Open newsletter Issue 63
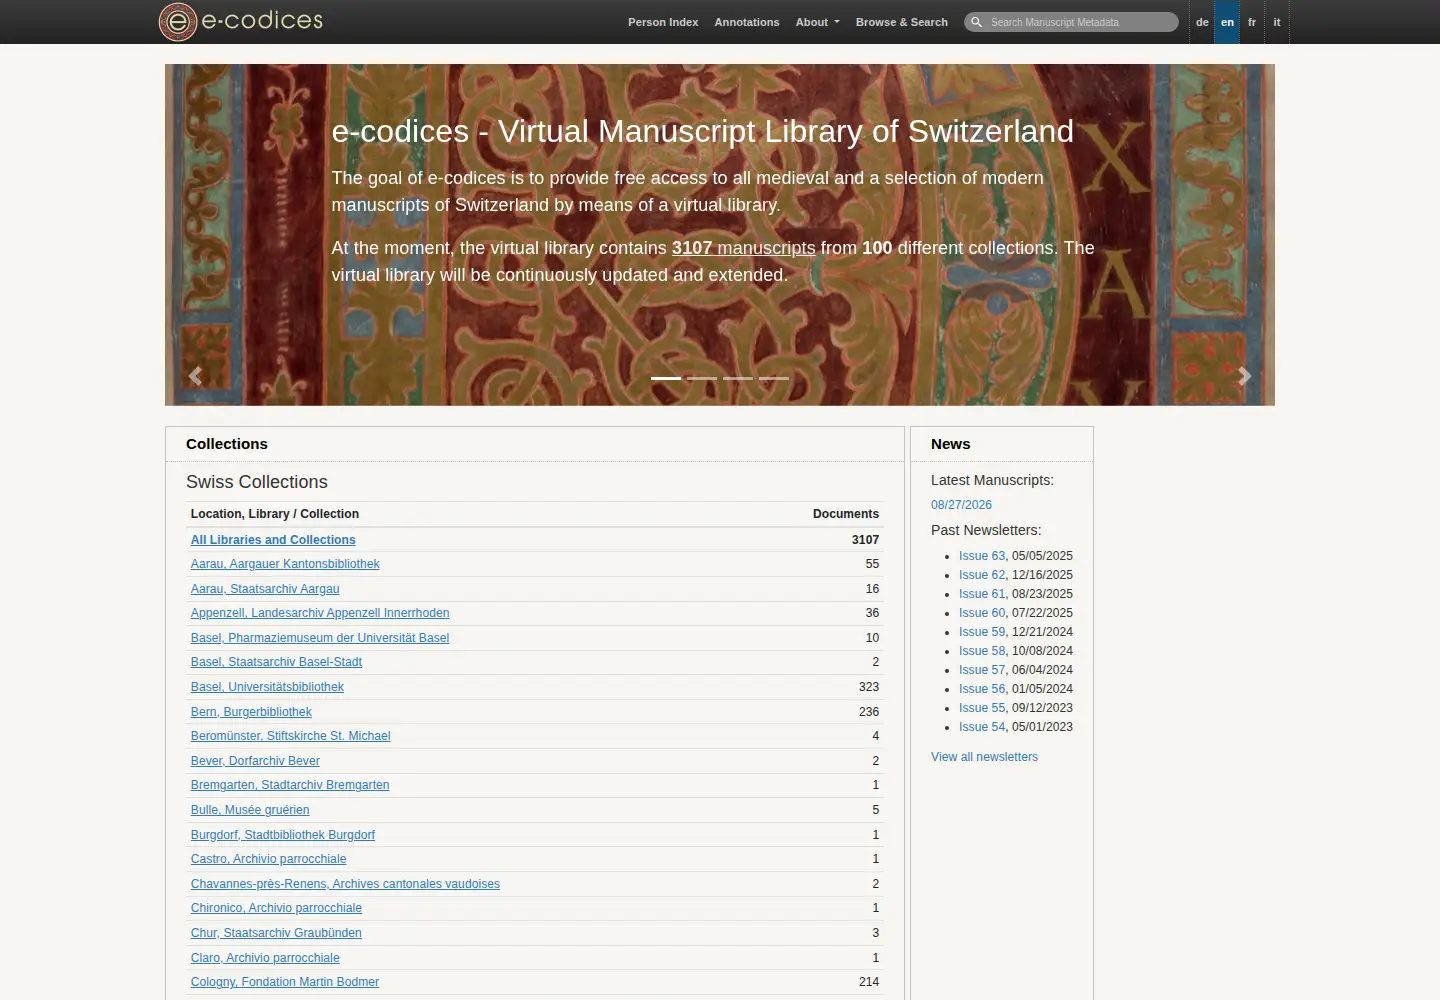 click(982, 556)
